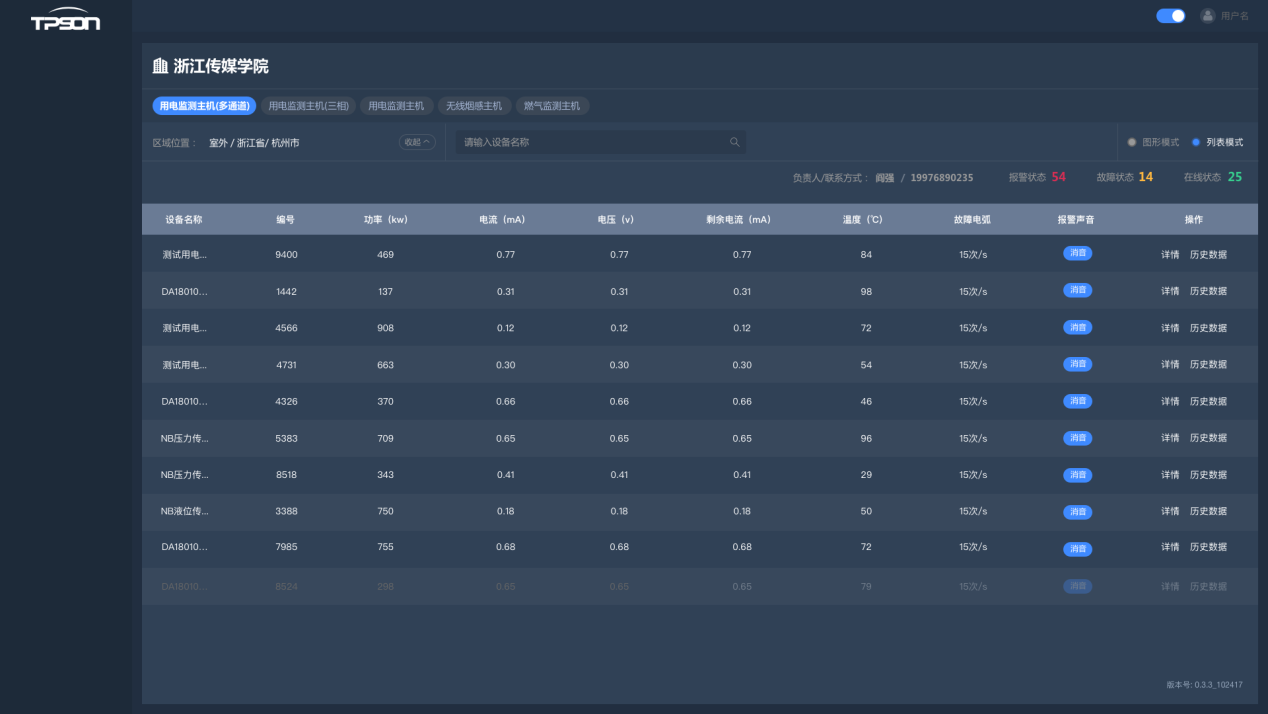Screen dimensions: 1268x714
Task: Click the 区域位置 value 室外/浙江省/杭州市
Action: pos(254,143)
